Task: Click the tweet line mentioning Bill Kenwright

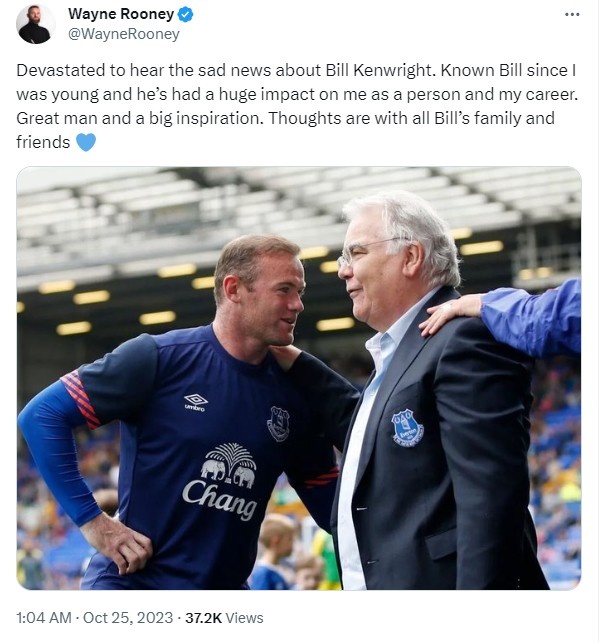Action: 296,70
